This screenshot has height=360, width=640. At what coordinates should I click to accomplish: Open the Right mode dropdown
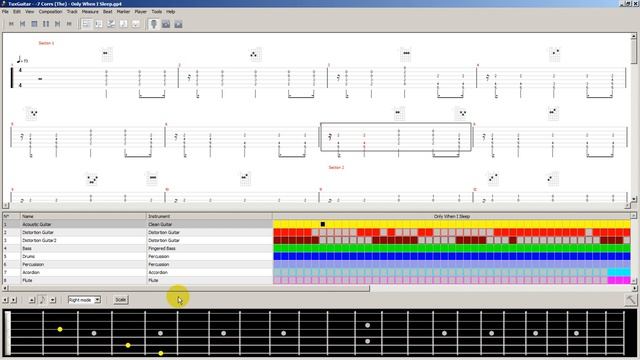tap(84, 300)
